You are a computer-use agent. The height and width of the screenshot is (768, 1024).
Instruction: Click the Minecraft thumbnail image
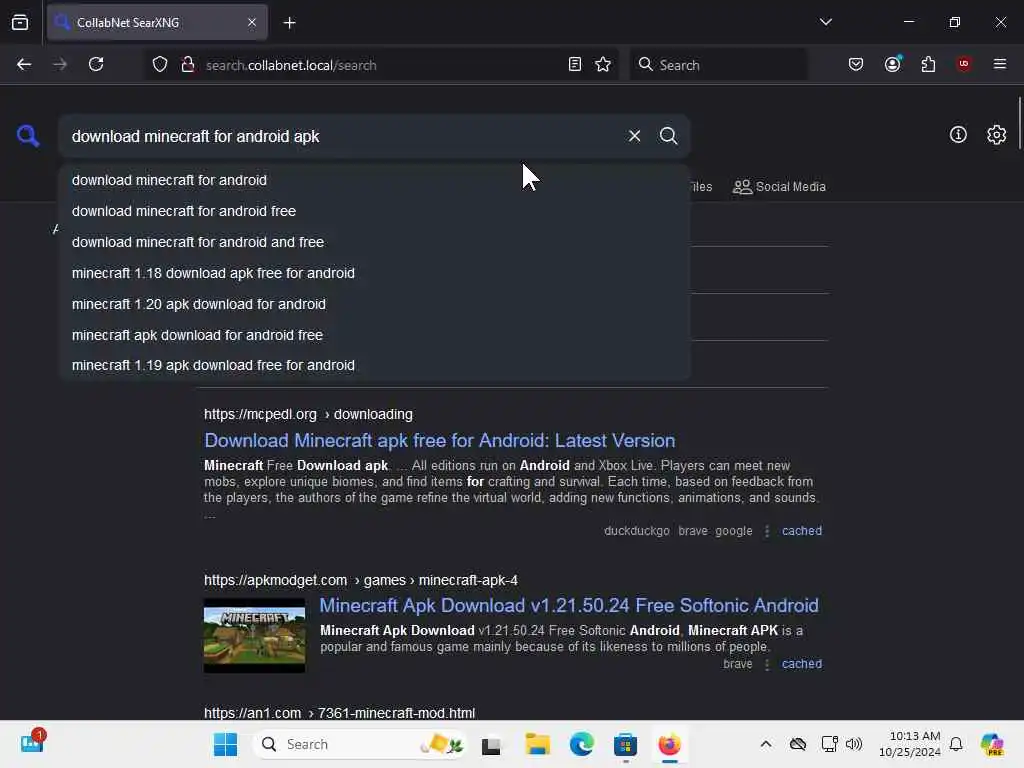click(x=254, y=635)
